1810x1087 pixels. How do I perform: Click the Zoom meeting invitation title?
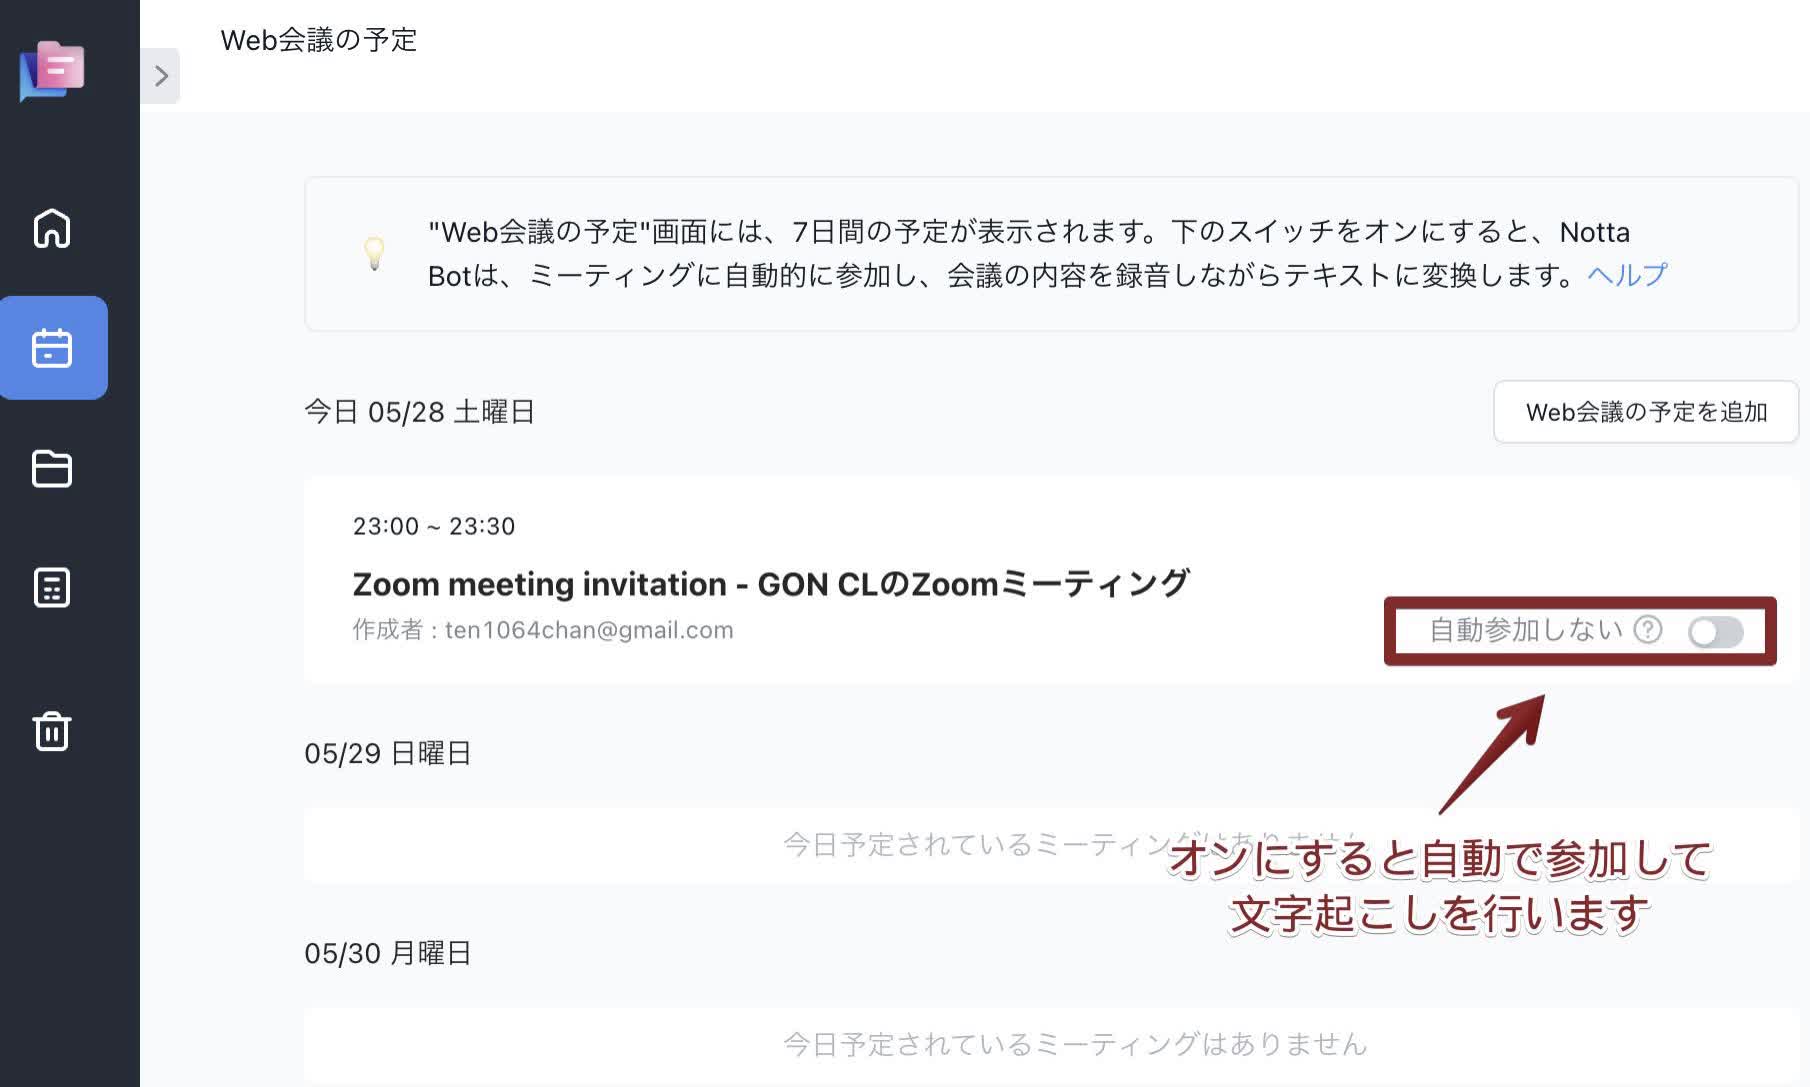[771, 583]
